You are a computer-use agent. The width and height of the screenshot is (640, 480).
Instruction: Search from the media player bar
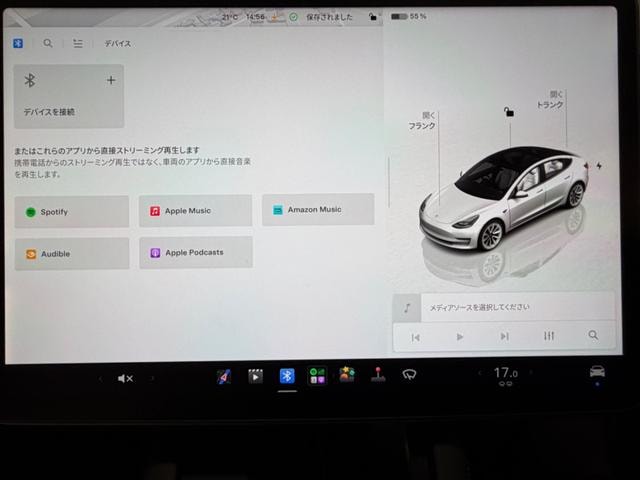pos(593,336)
